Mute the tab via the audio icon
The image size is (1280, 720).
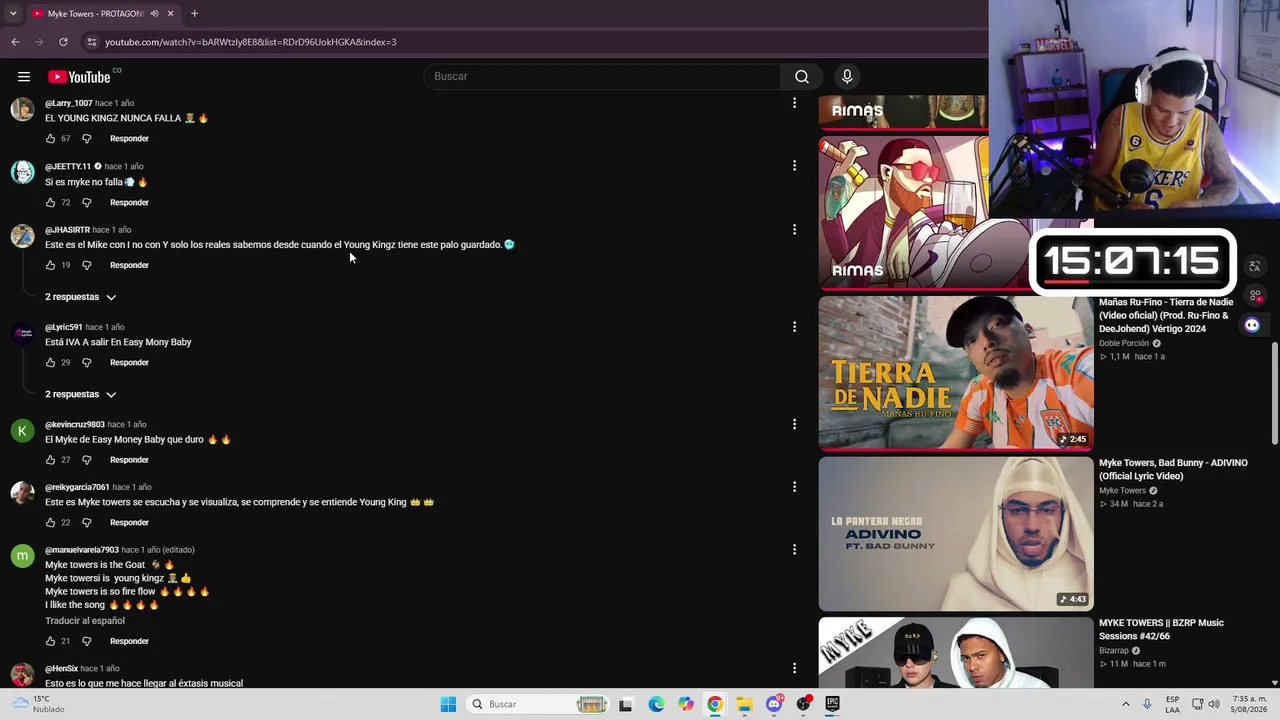tap(154, 14)
